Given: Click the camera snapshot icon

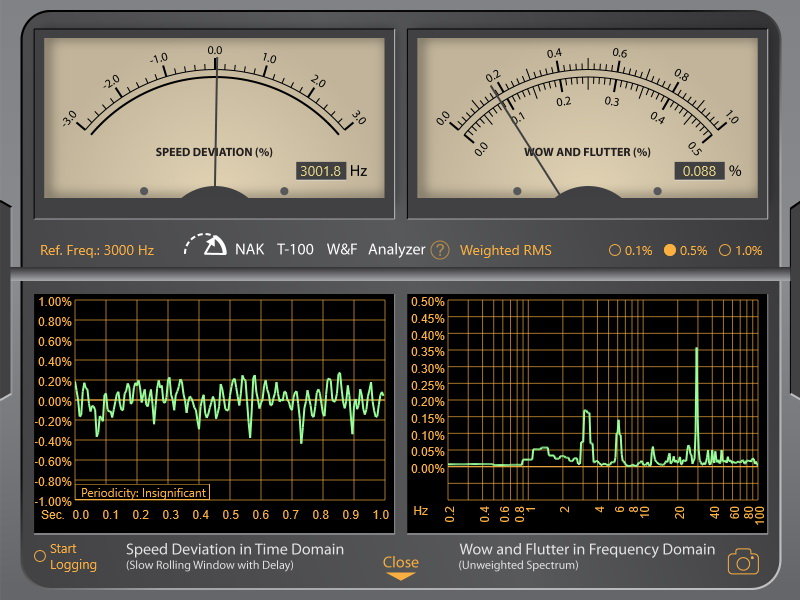Looking at the screenshot, I should pyautogui.click(x=742, y=561).
